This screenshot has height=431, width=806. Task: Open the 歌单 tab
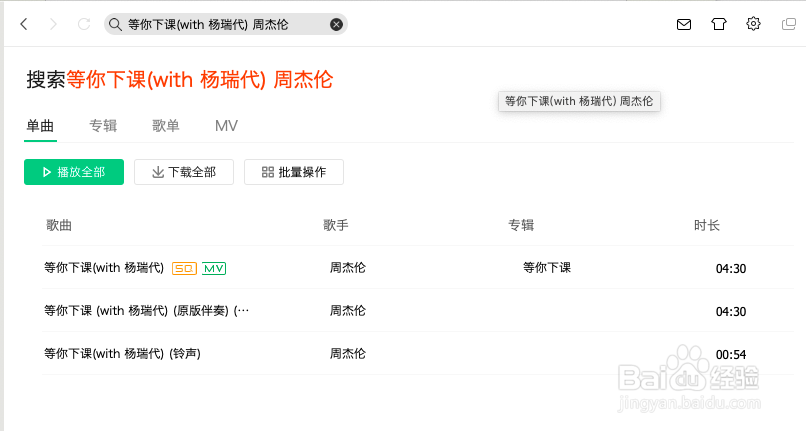[x=166, y=126]
